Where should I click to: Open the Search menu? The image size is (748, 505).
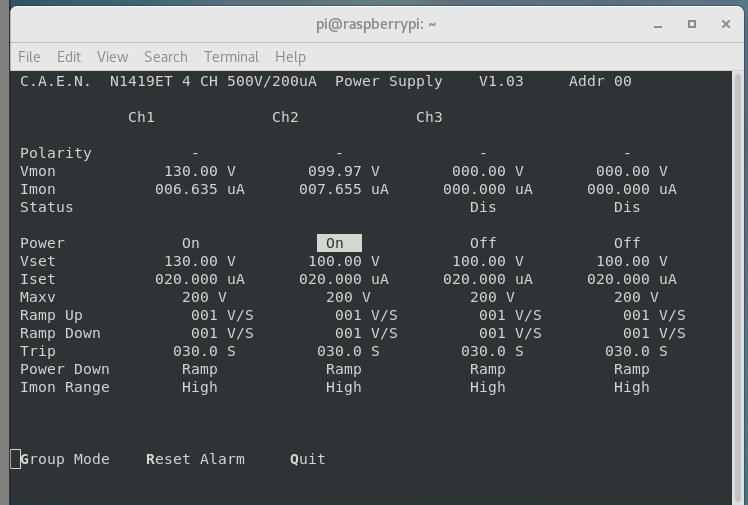pyautogui.click(x=165, y=57)
